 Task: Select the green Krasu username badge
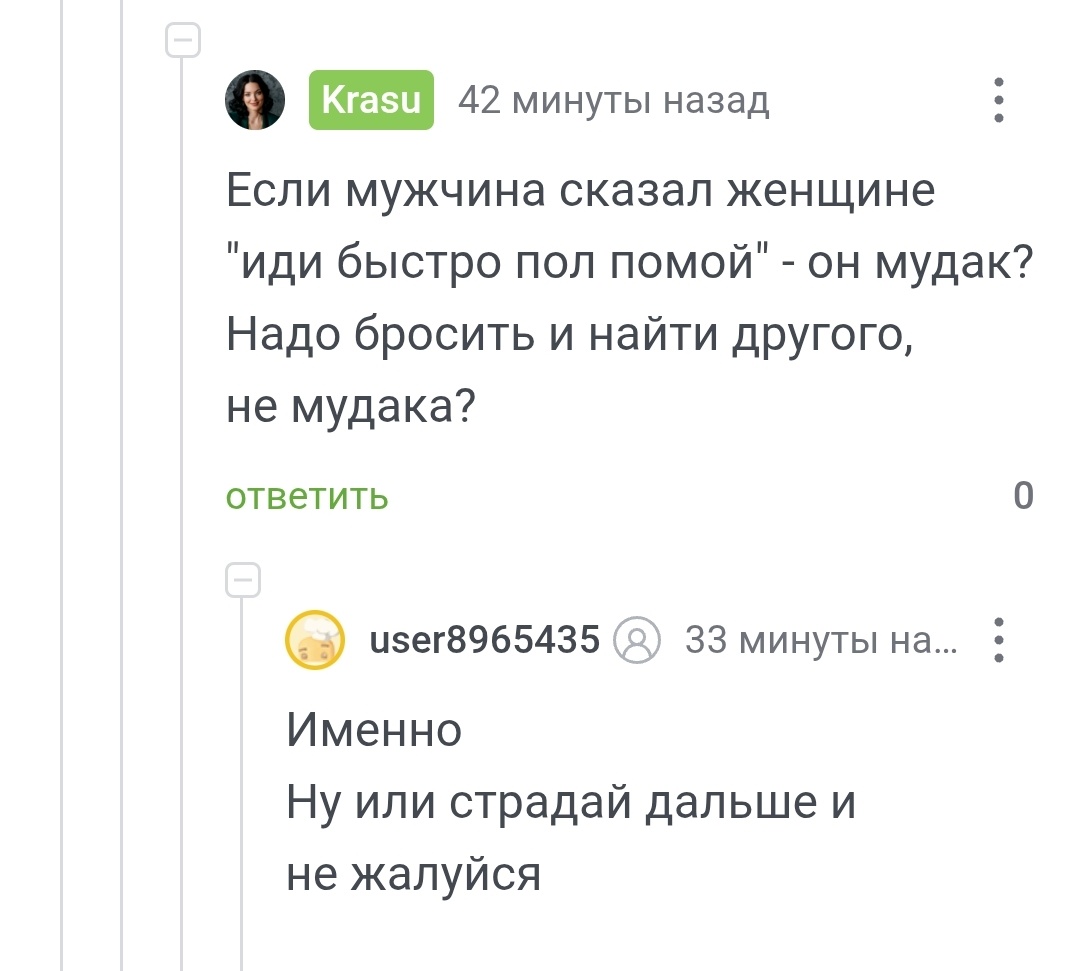point(371,100)
